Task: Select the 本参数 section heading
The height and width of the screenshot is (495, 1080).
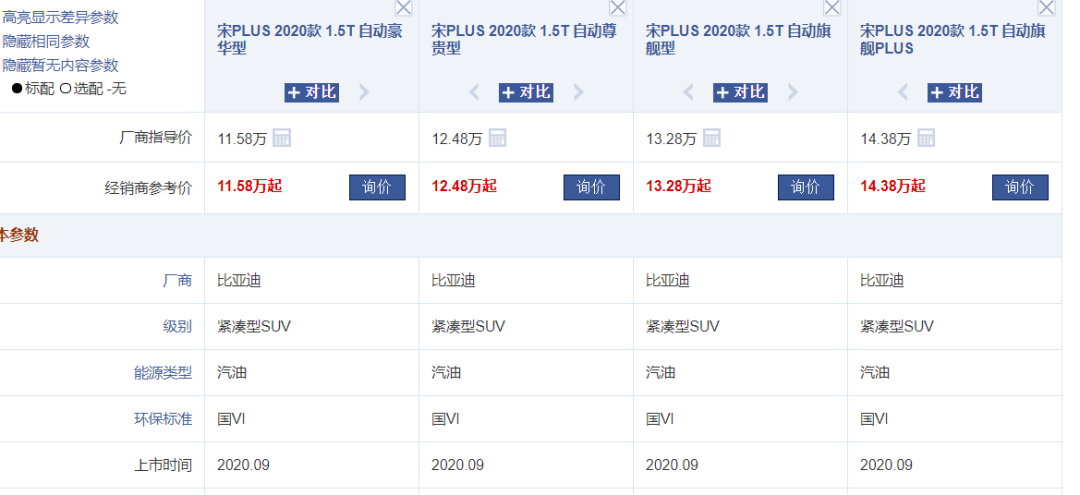Action: click(x=19, y=235)
